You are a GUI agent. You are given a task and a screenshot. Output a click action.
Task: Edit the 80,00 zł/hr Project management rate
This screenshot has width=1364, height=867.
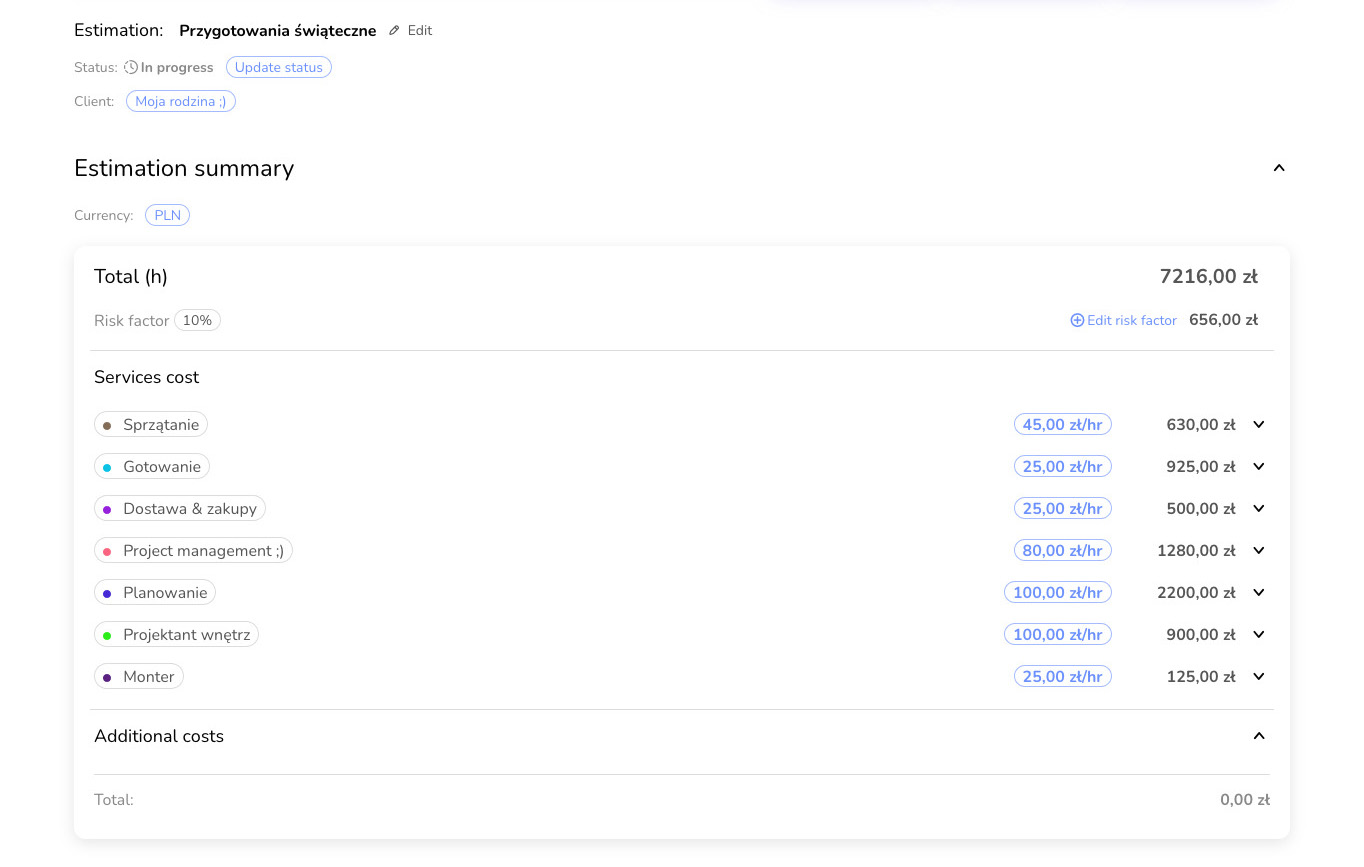(1062, 551)
